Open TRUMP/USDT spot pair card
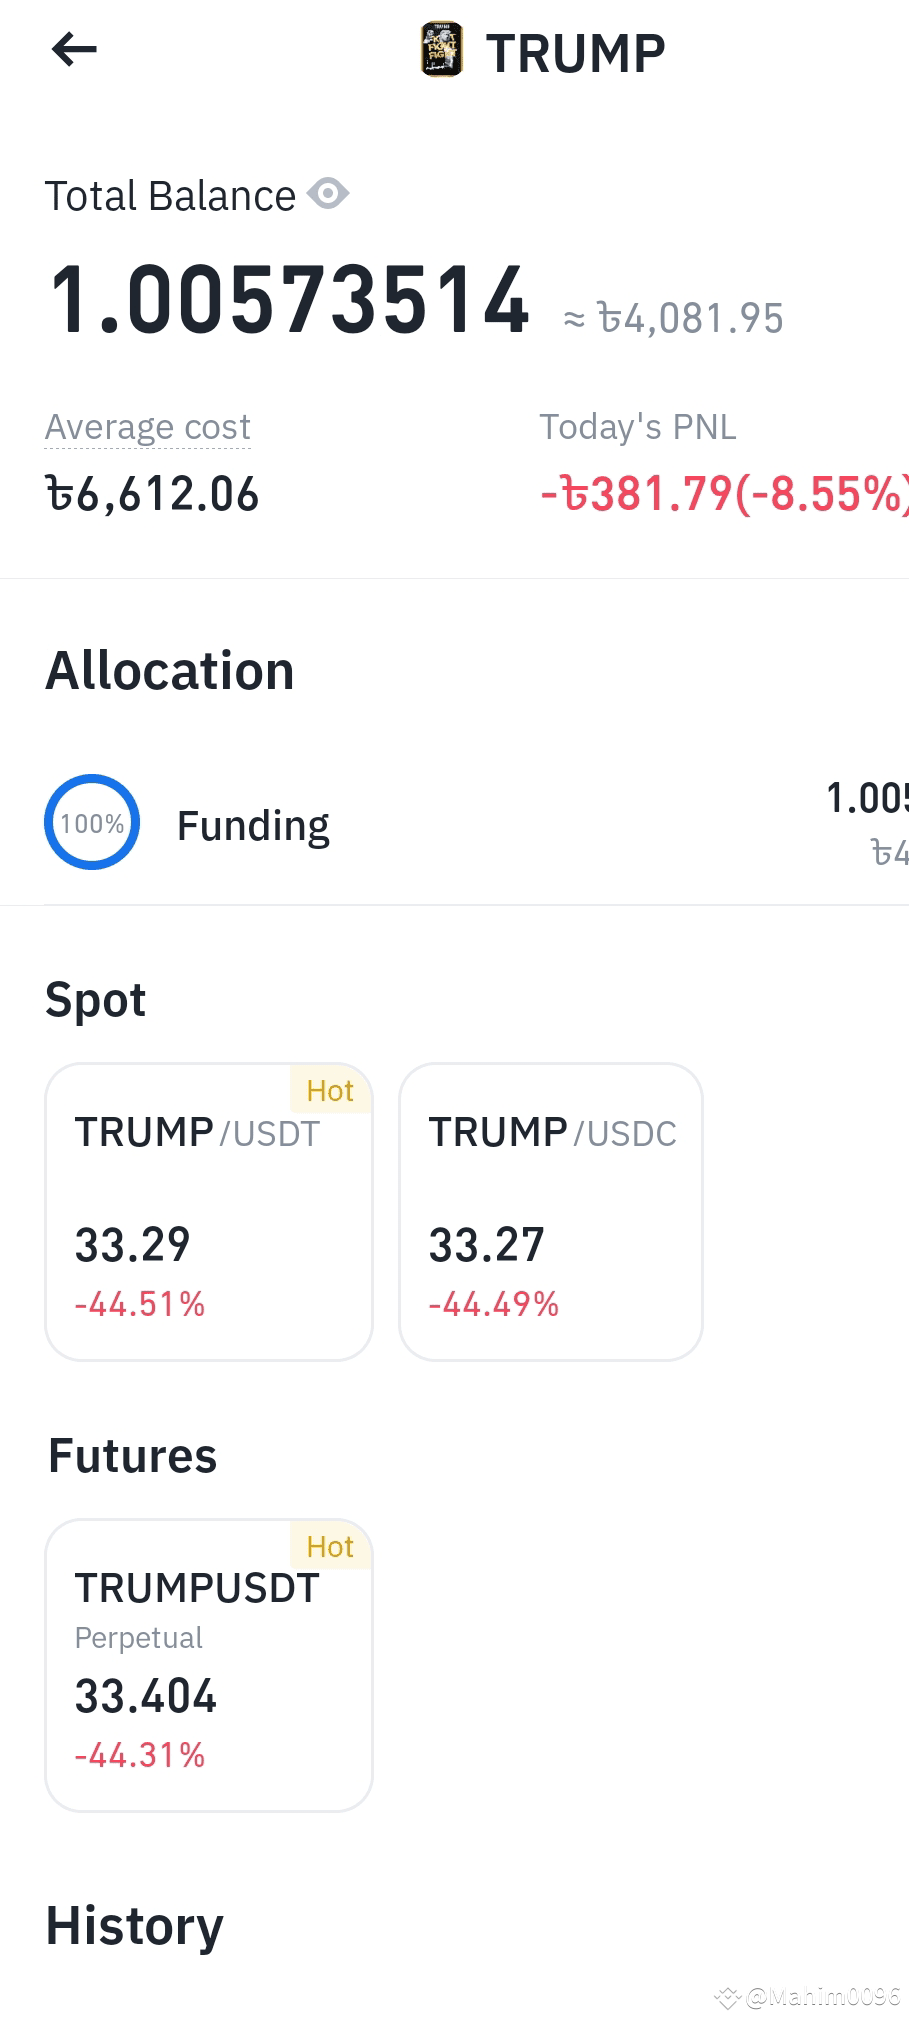Viewport: 909px width, 2019px height. tap(209, 1211)
